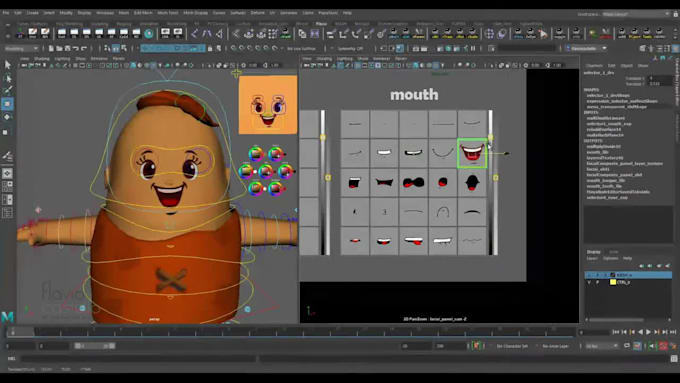
Task: Click the time range slider bar
Action: click(95, 346)
